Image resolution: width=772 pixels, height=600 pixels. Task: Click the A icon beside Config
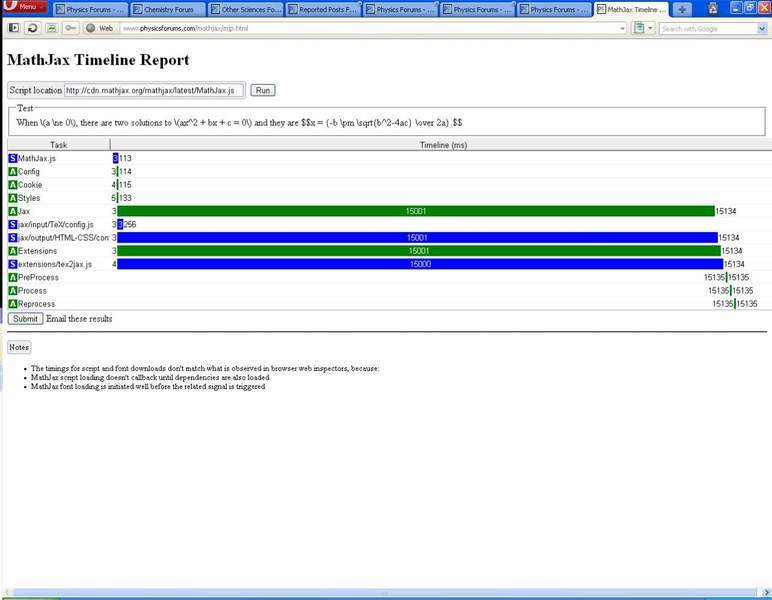pyautogui.click(x=13, y=171)
